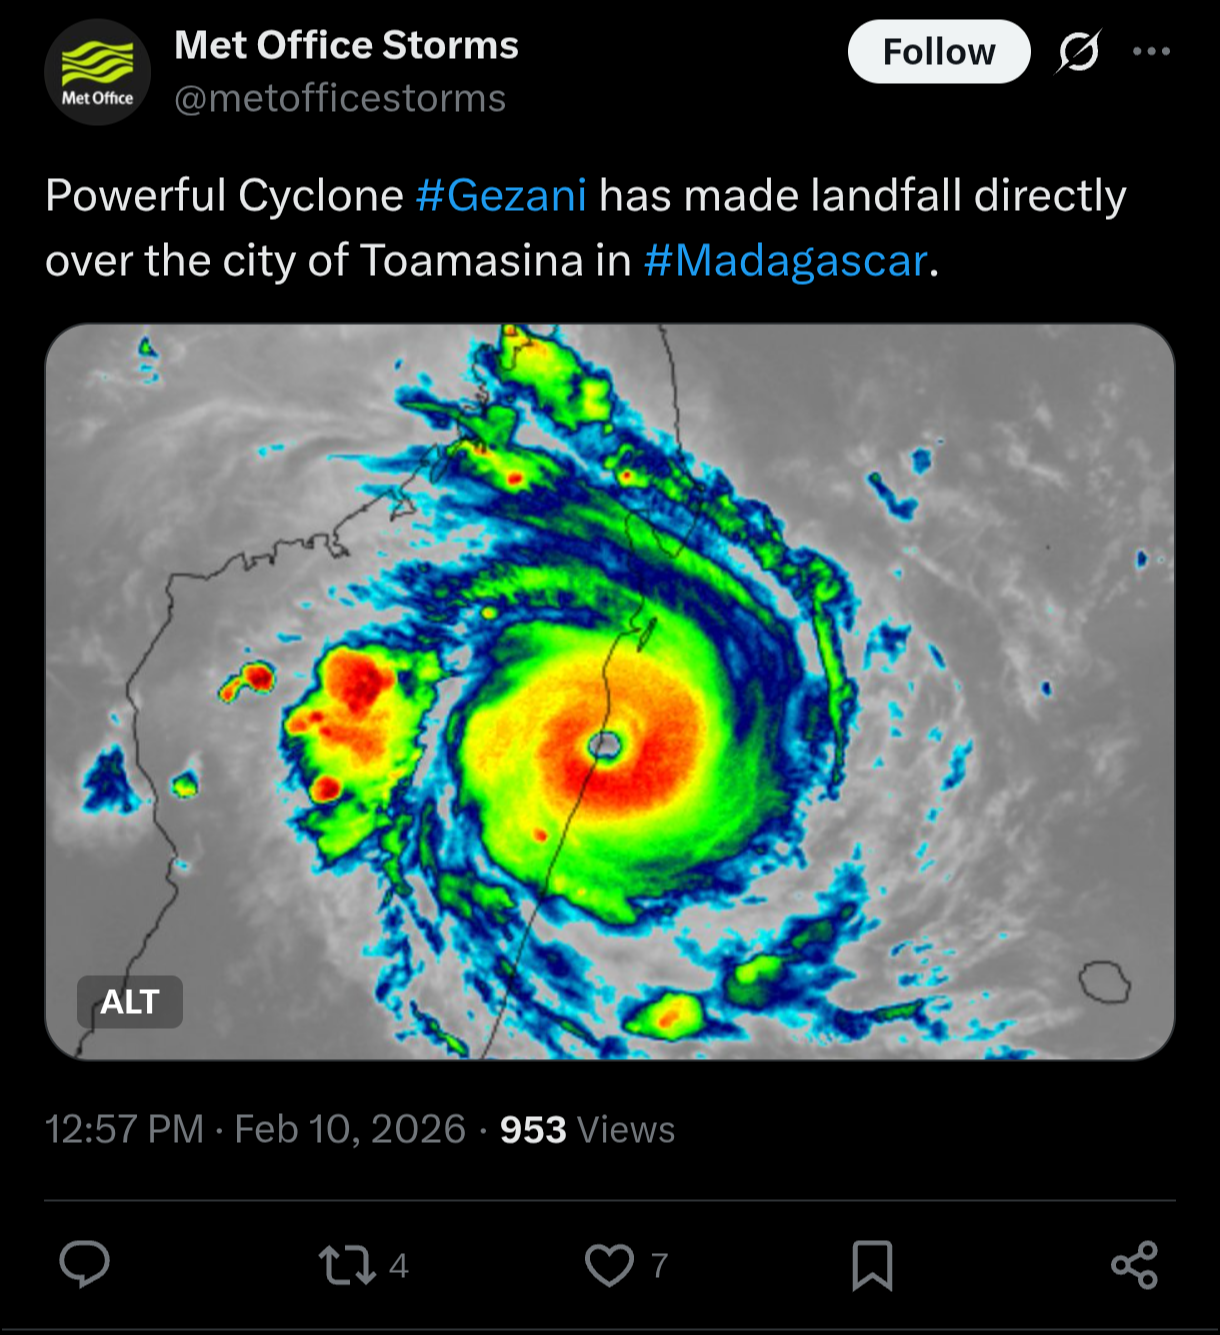The image size is (1220, 1335).
Task: Reply to the post via the speech bubble
Action: coord(84,1265)
